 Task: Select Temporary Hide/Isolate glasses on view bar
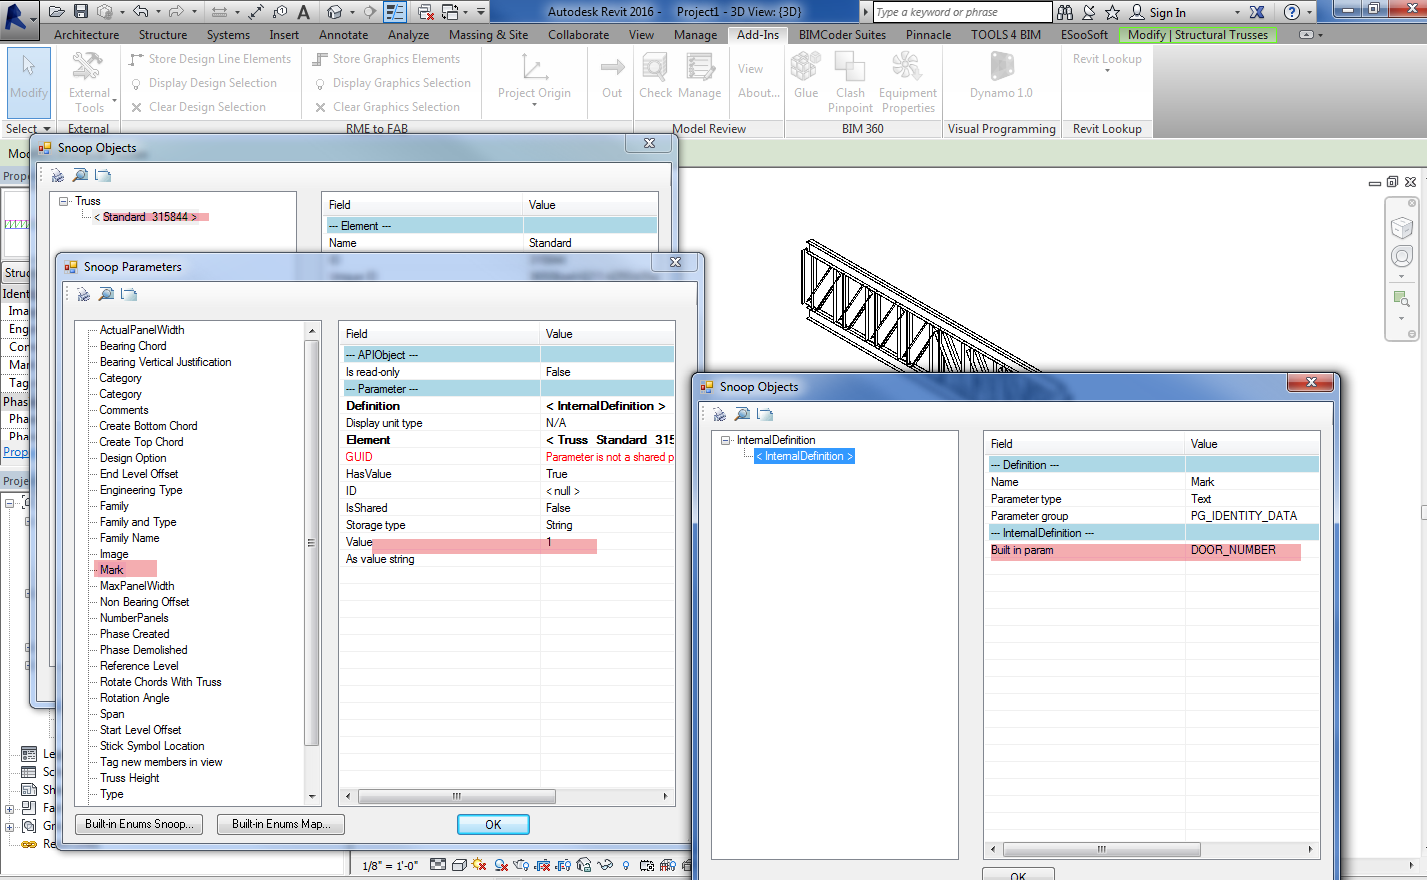coord(603,866)
